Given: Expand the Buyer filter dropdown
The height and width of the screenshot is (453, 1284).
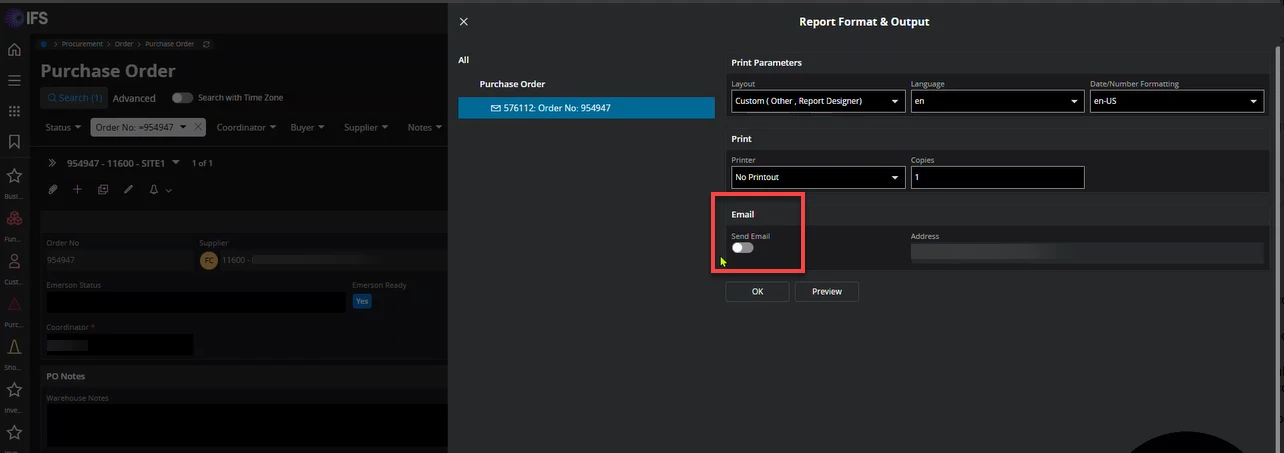Looking at the screenshot, I should point(307,127).
